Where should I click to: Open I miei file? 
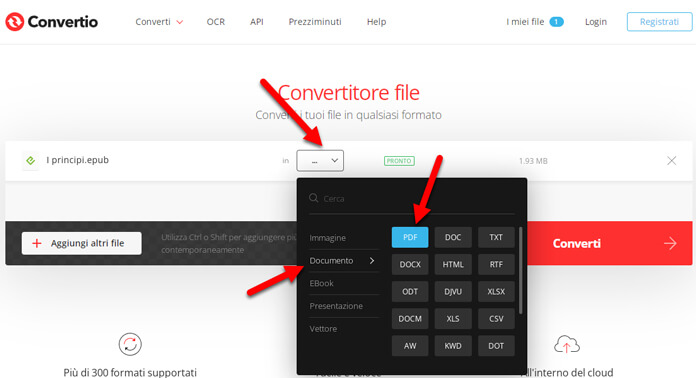pos(525,22)
